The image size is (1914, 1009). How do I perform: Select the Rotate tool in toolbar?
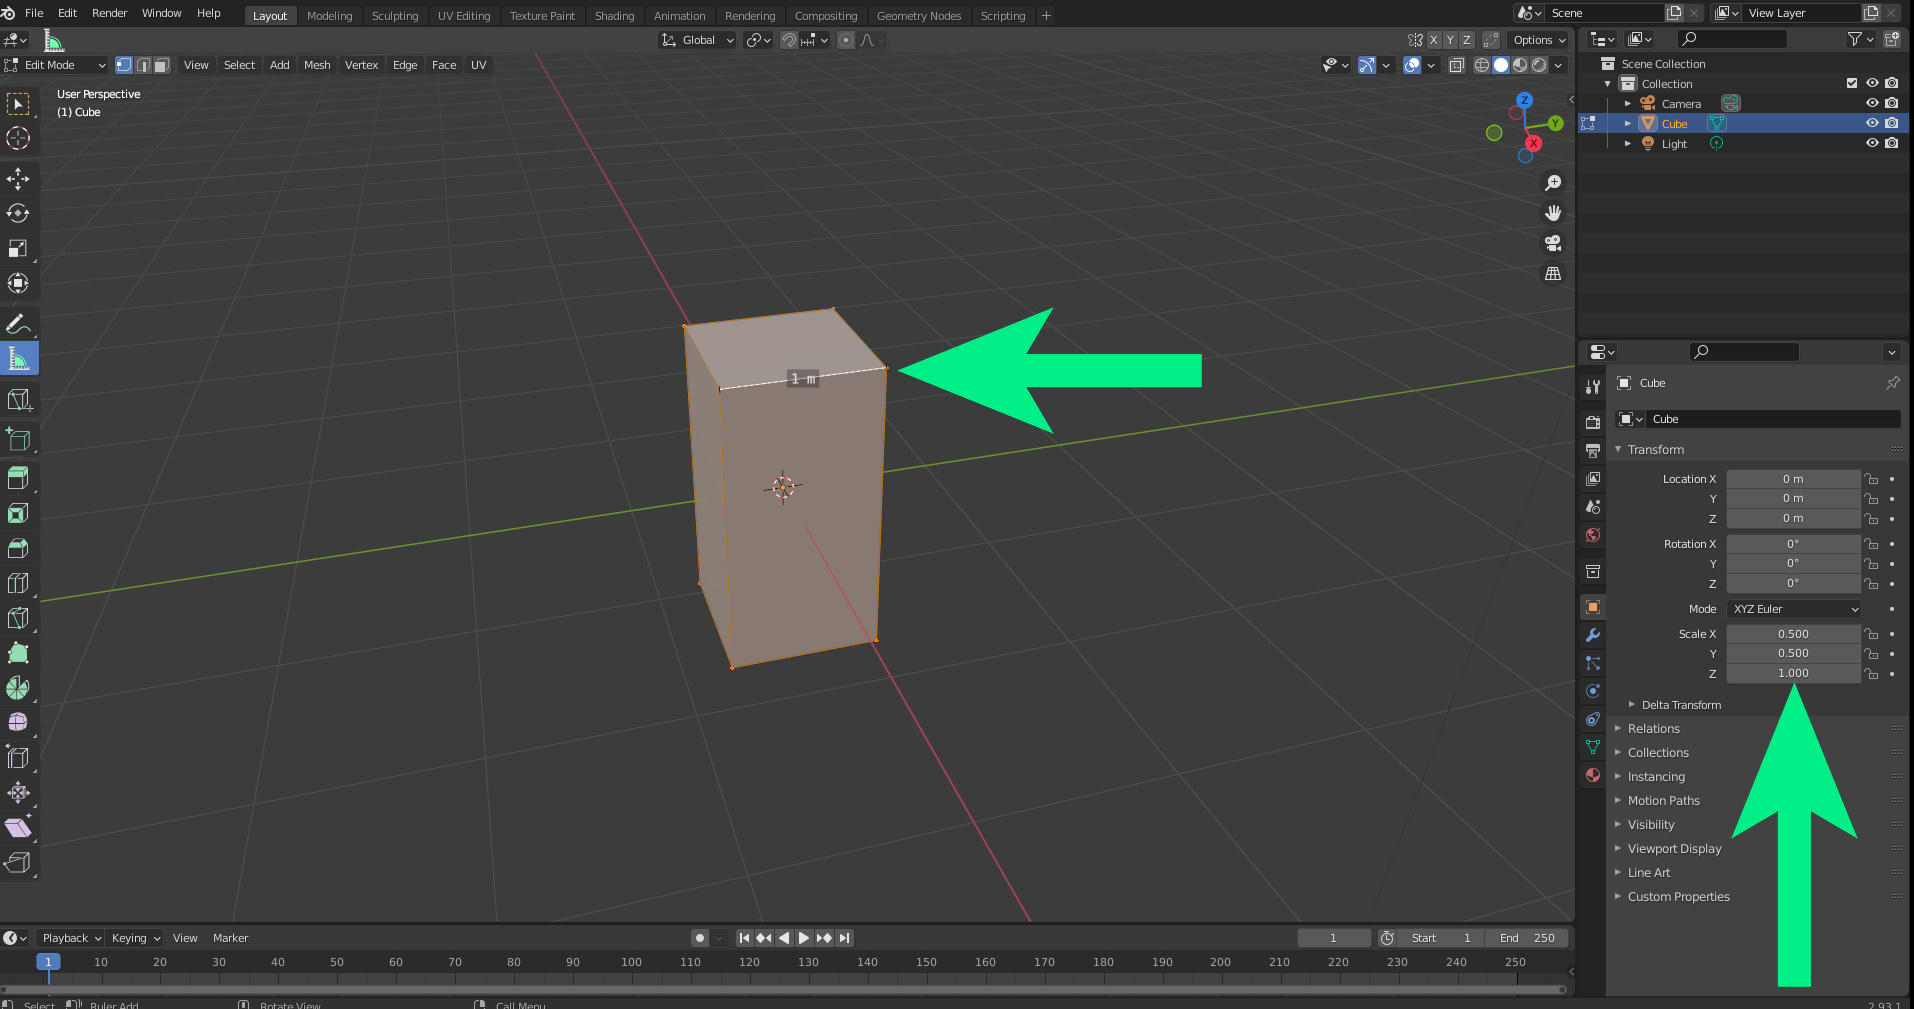[x=18, y=213]
